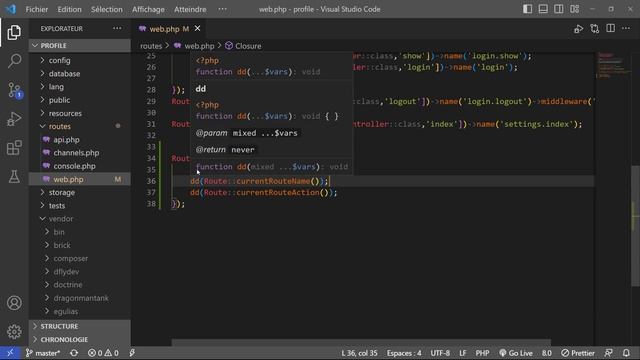The height and width of the screenshot is (360, 640).
Task: Click Prettier status bar item
Action: 578,353
